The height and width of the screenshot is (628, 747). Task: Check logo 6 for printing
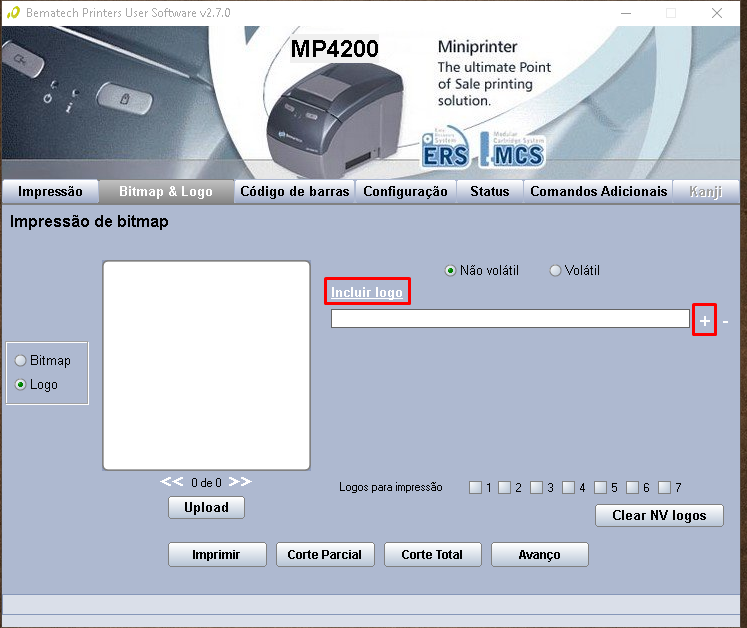632,487
